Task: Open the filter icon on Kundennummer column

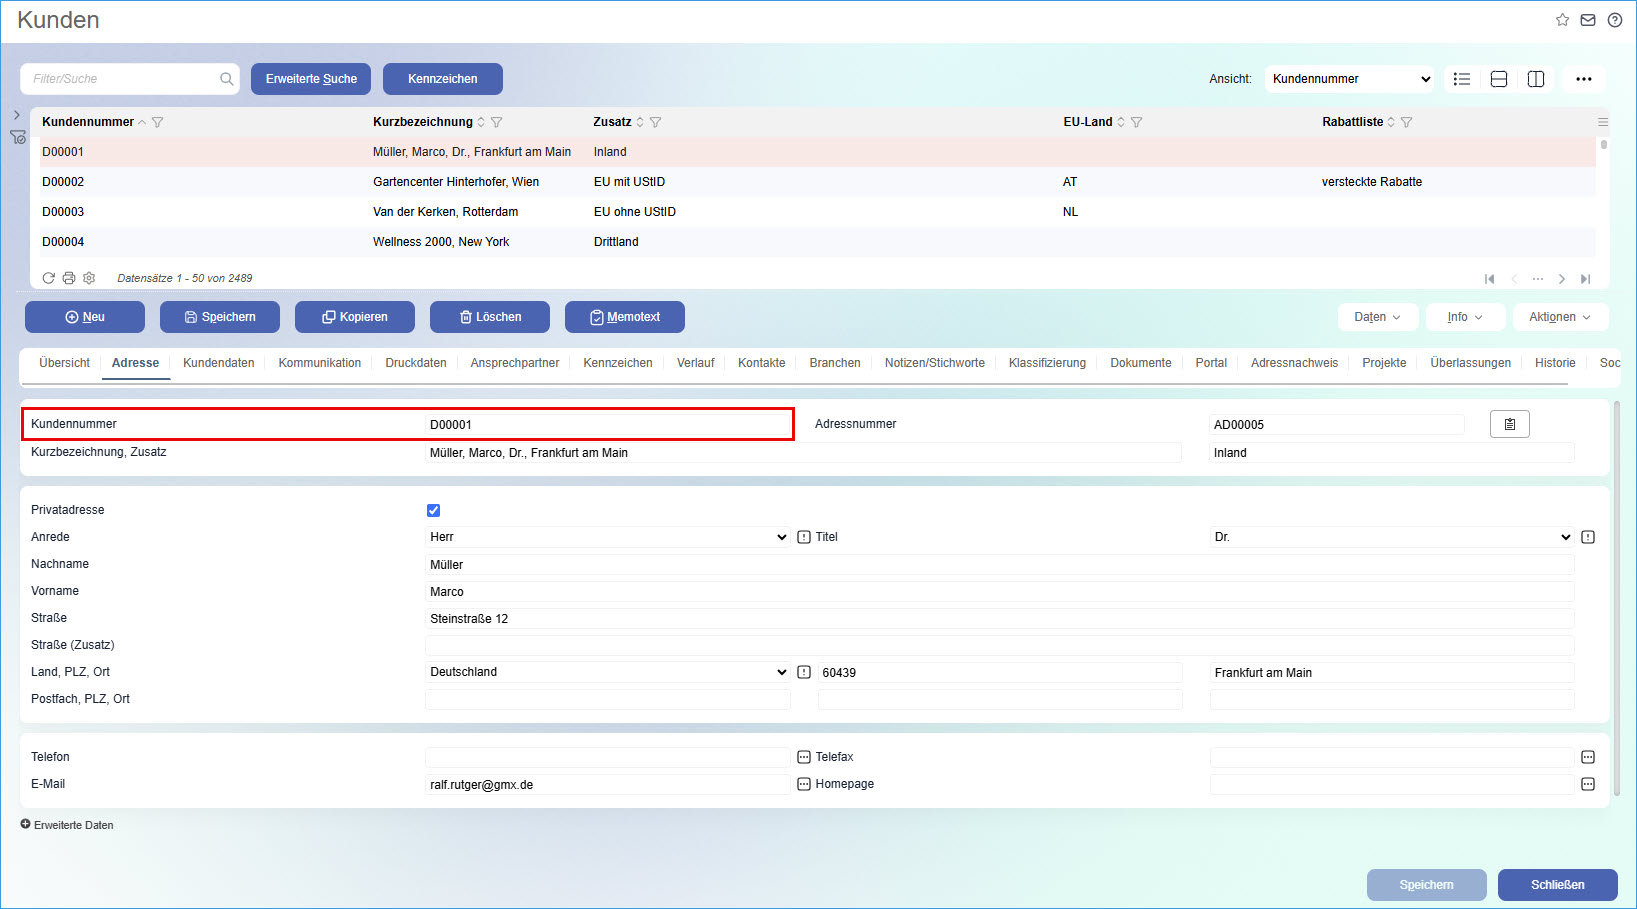Action: coord(158,121)
